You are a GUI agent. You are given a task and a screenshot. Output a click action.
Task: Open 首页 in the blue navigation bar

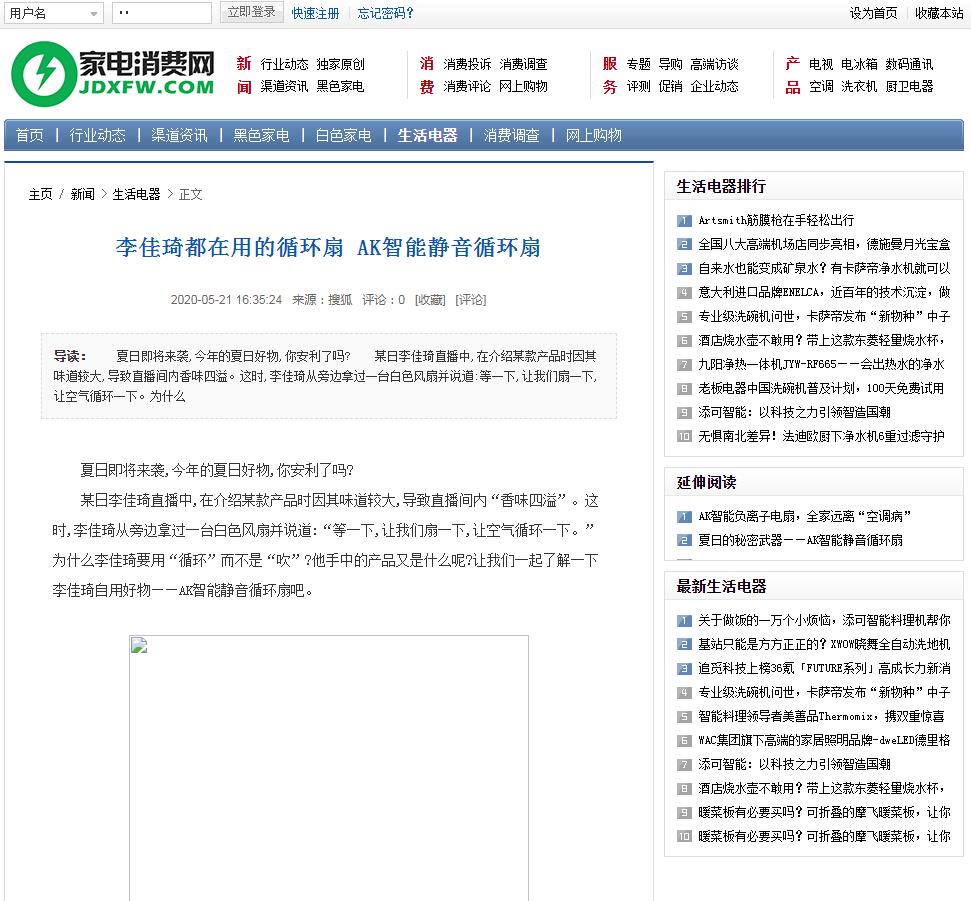pyautogui.click(x=30, y=135)
